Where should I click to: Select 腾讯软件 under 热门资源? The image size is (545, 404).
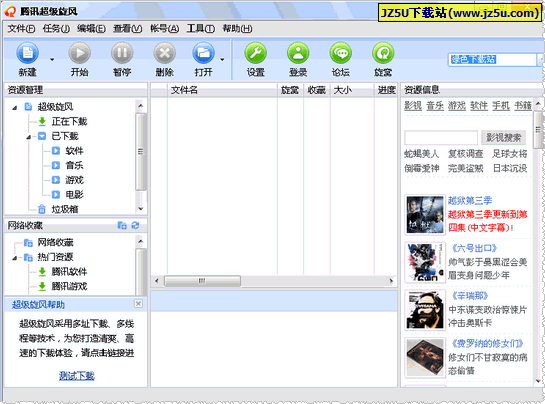(69, 272)
